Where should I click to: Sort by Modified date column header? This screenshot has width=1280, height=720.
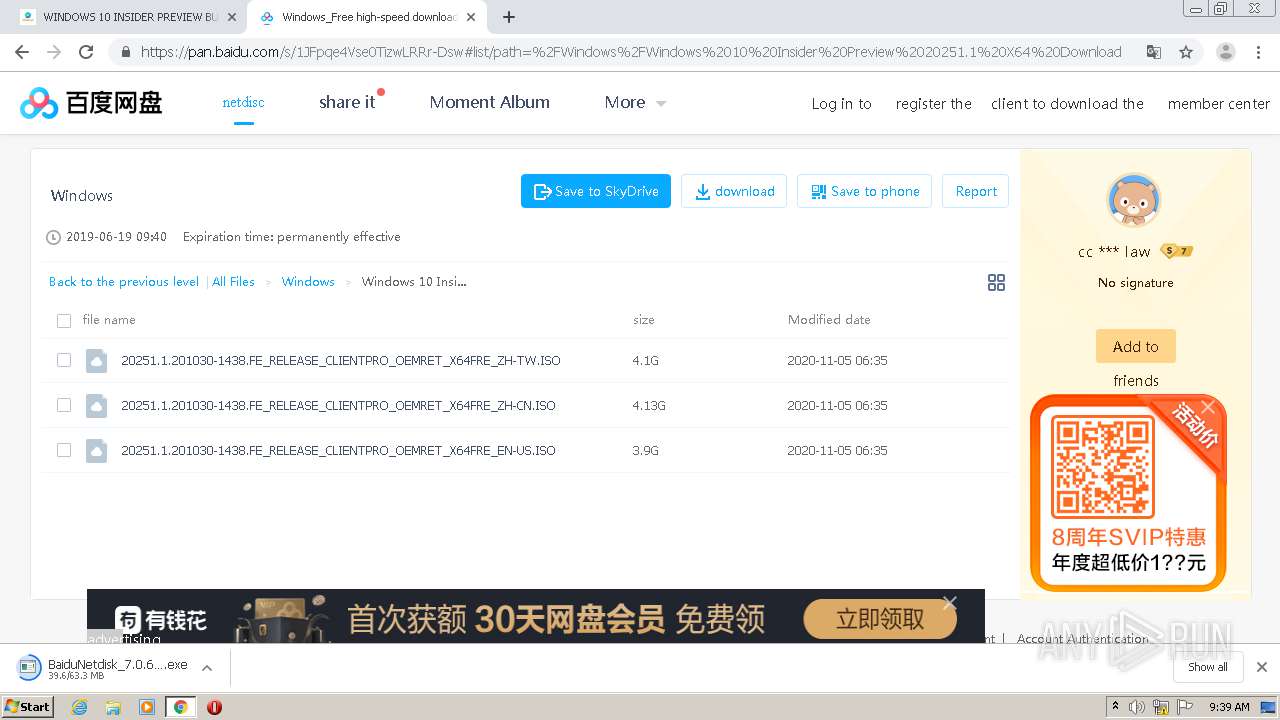coord(829,320)
